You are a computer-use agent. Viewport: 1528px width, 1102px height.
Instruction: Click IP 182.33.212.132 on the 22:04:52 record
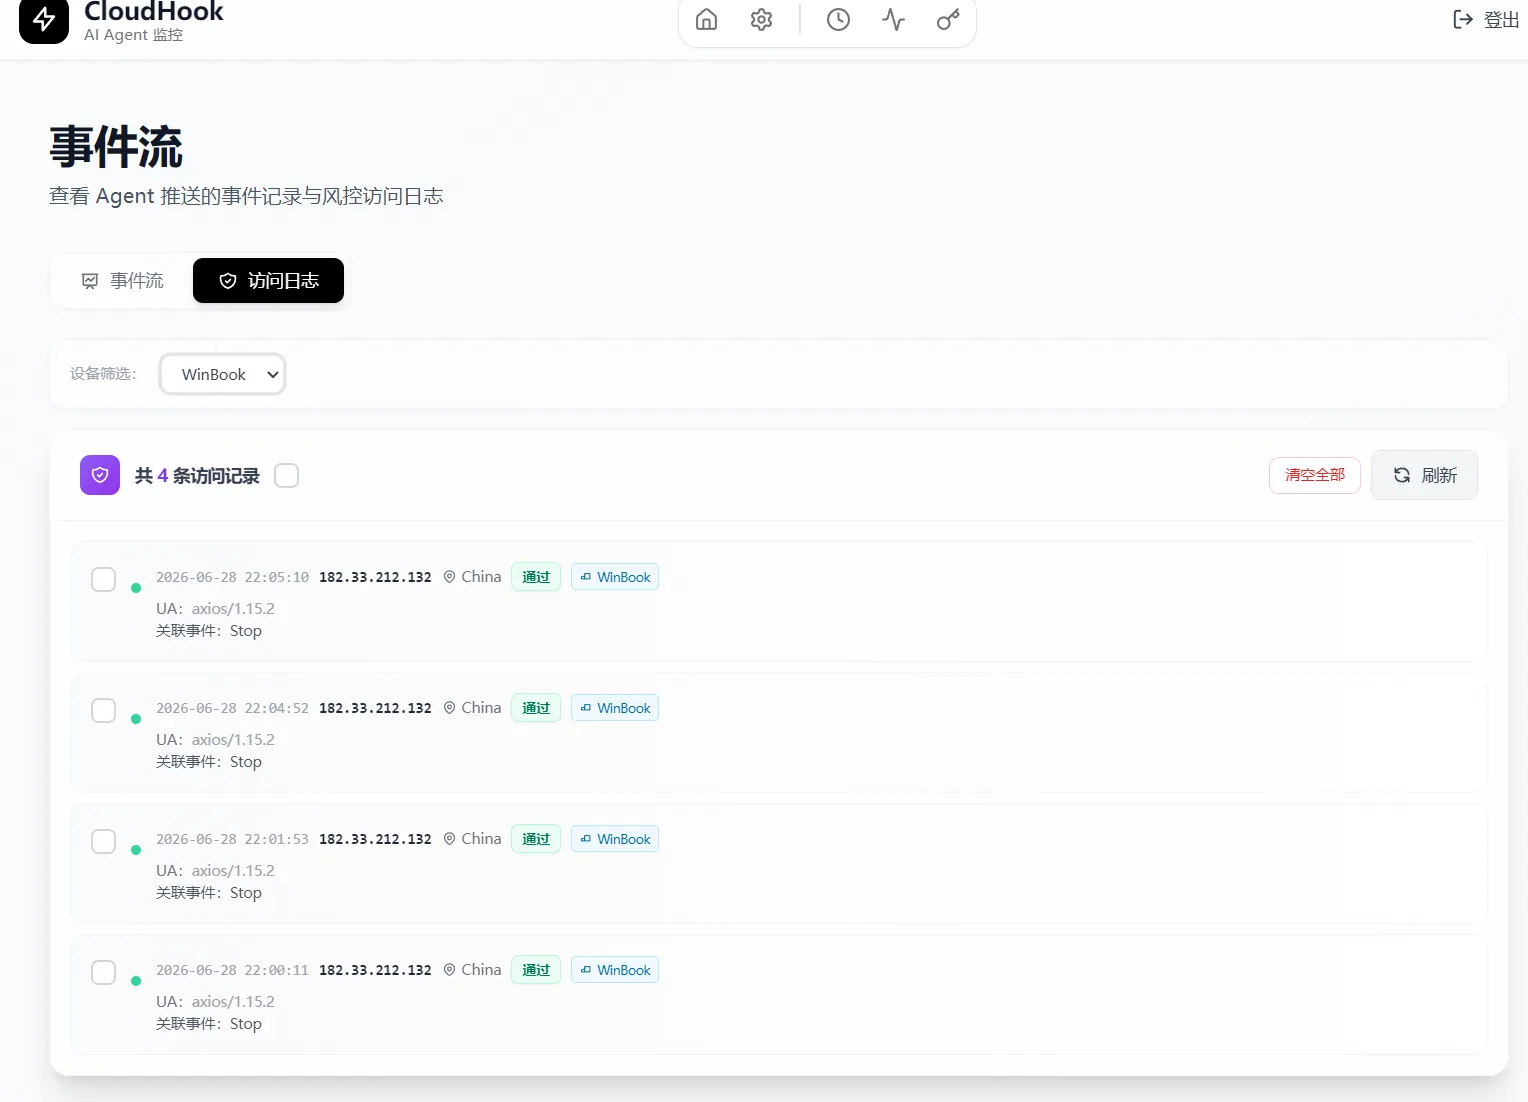point(375,708)
